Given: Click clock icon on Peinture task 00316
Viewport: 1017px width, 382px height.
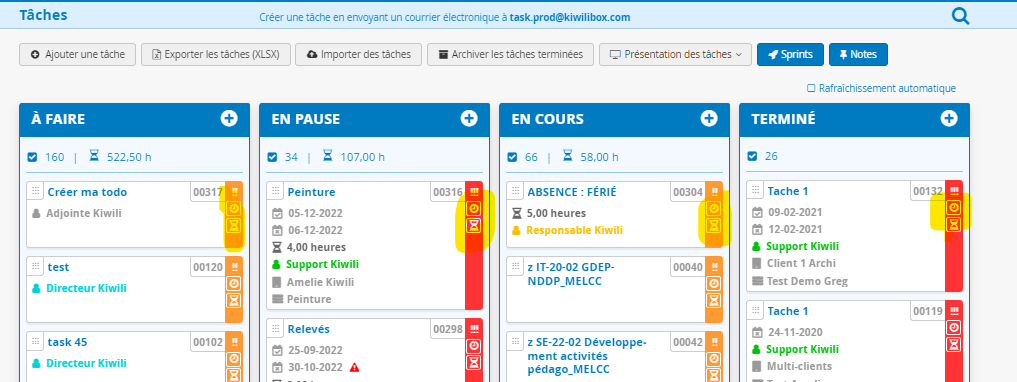Looking at the screenshot, I should point(474,209).
